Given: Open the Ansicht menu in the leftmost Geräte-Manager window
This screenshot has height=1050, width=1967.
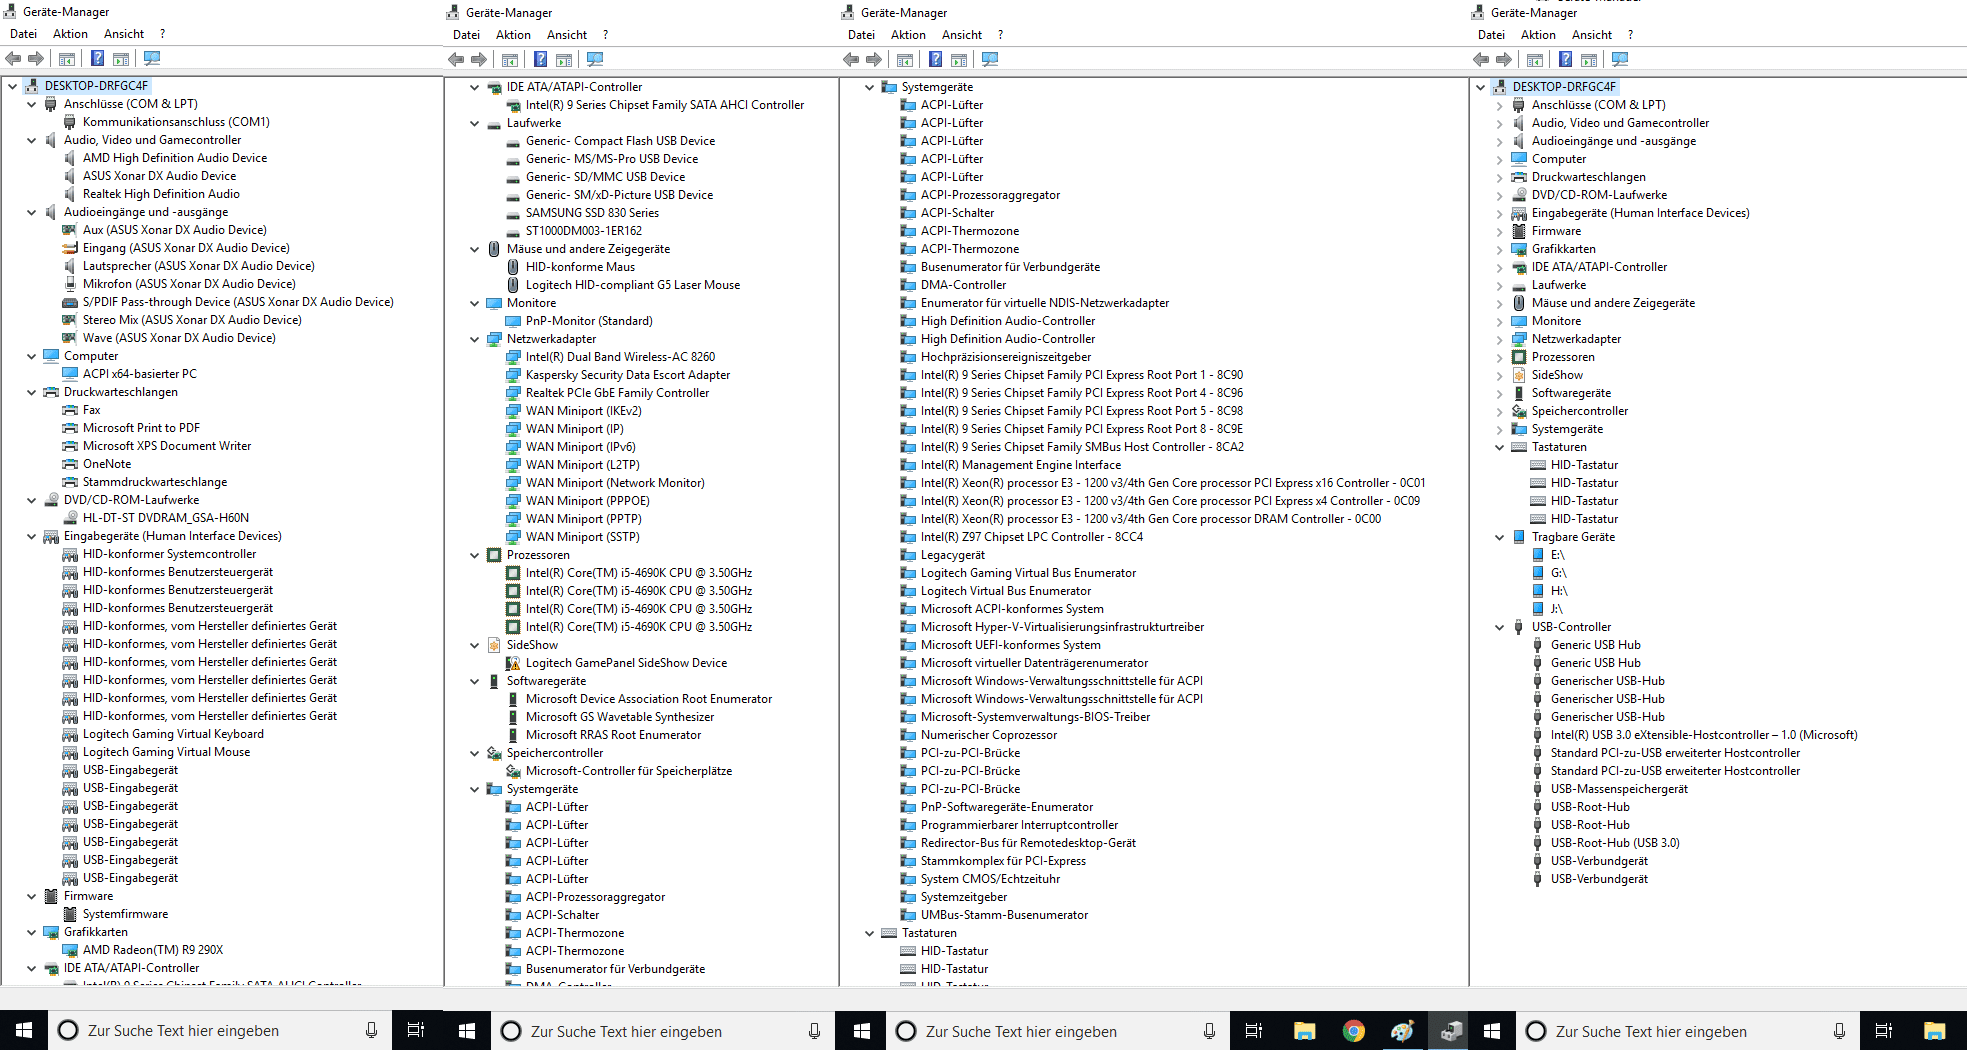Looking at the screenshot, I should coord(124,34).
